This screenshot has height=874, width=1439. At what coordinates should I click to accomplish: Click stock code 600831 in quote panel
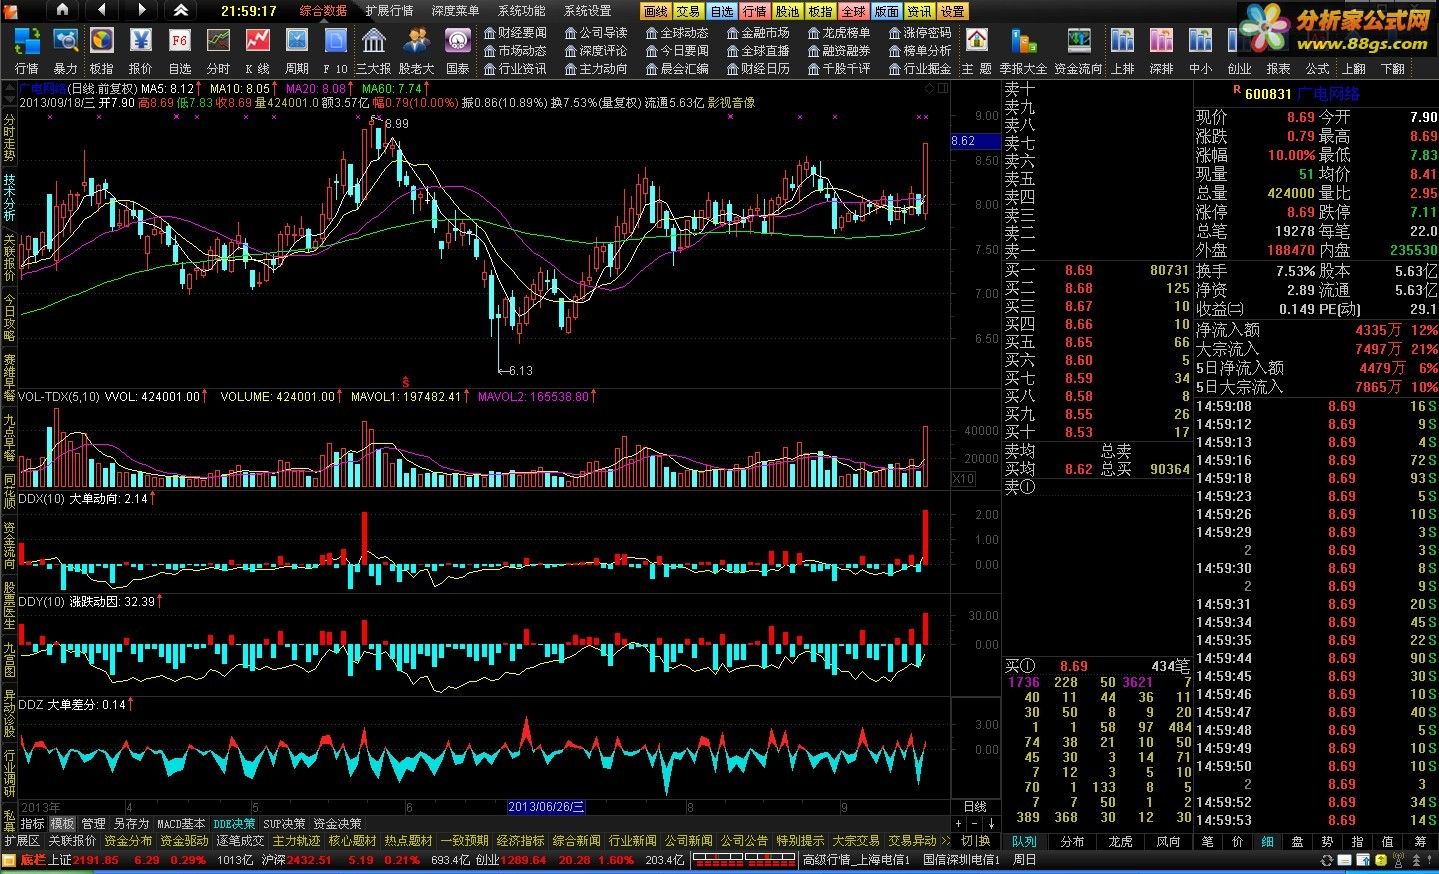pos(1268,93)
